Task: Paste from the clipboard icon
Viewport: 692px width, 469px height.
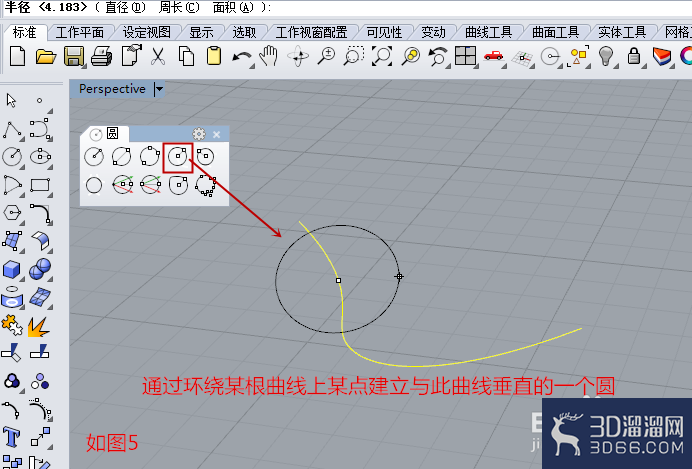Action: tap(214, 56)
